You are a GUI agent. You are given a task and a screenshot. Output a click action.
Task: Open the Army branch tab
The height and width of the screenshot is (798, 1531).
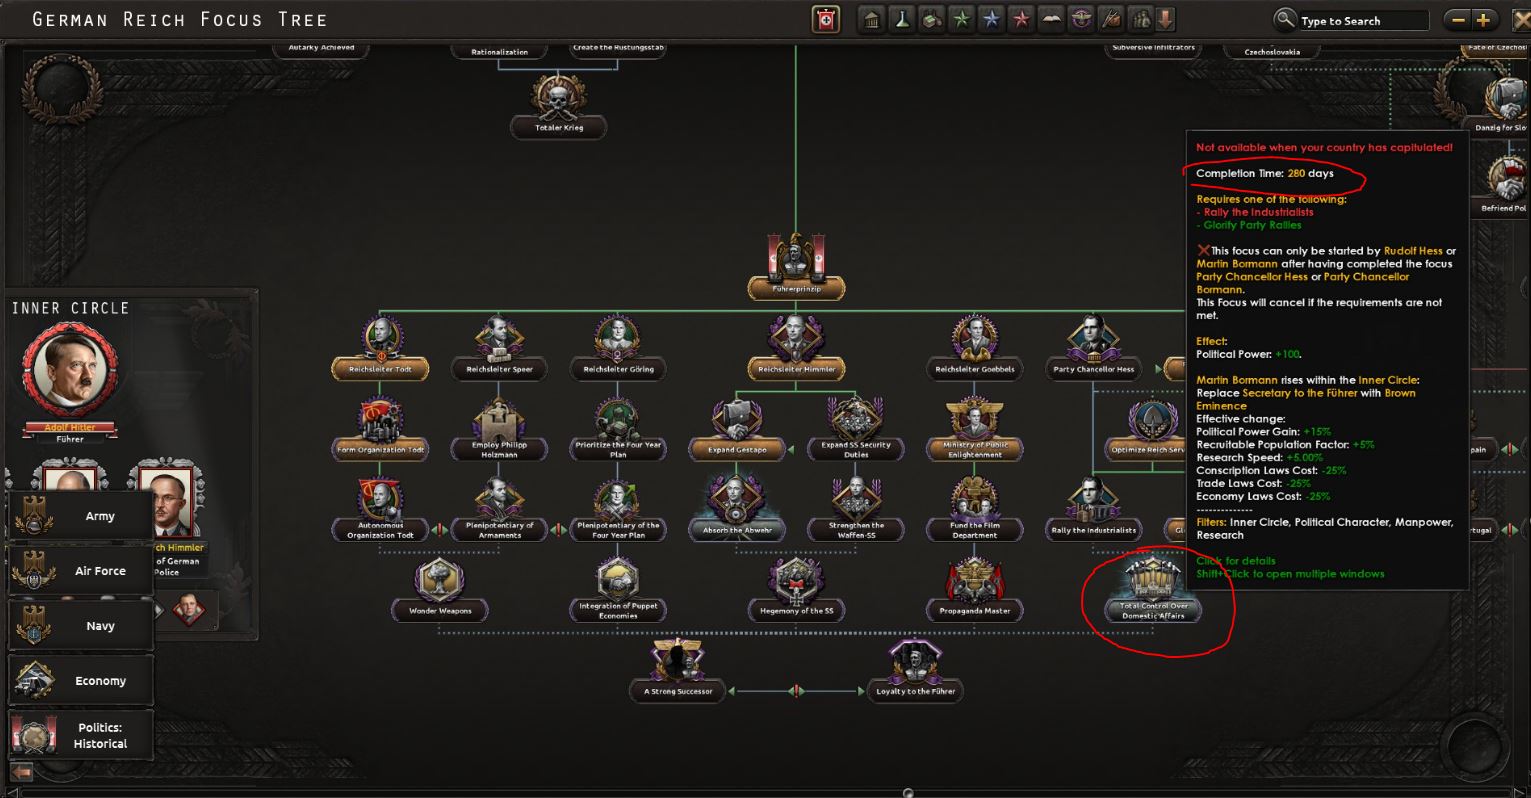pyautogui.click(x=81, y=516)
